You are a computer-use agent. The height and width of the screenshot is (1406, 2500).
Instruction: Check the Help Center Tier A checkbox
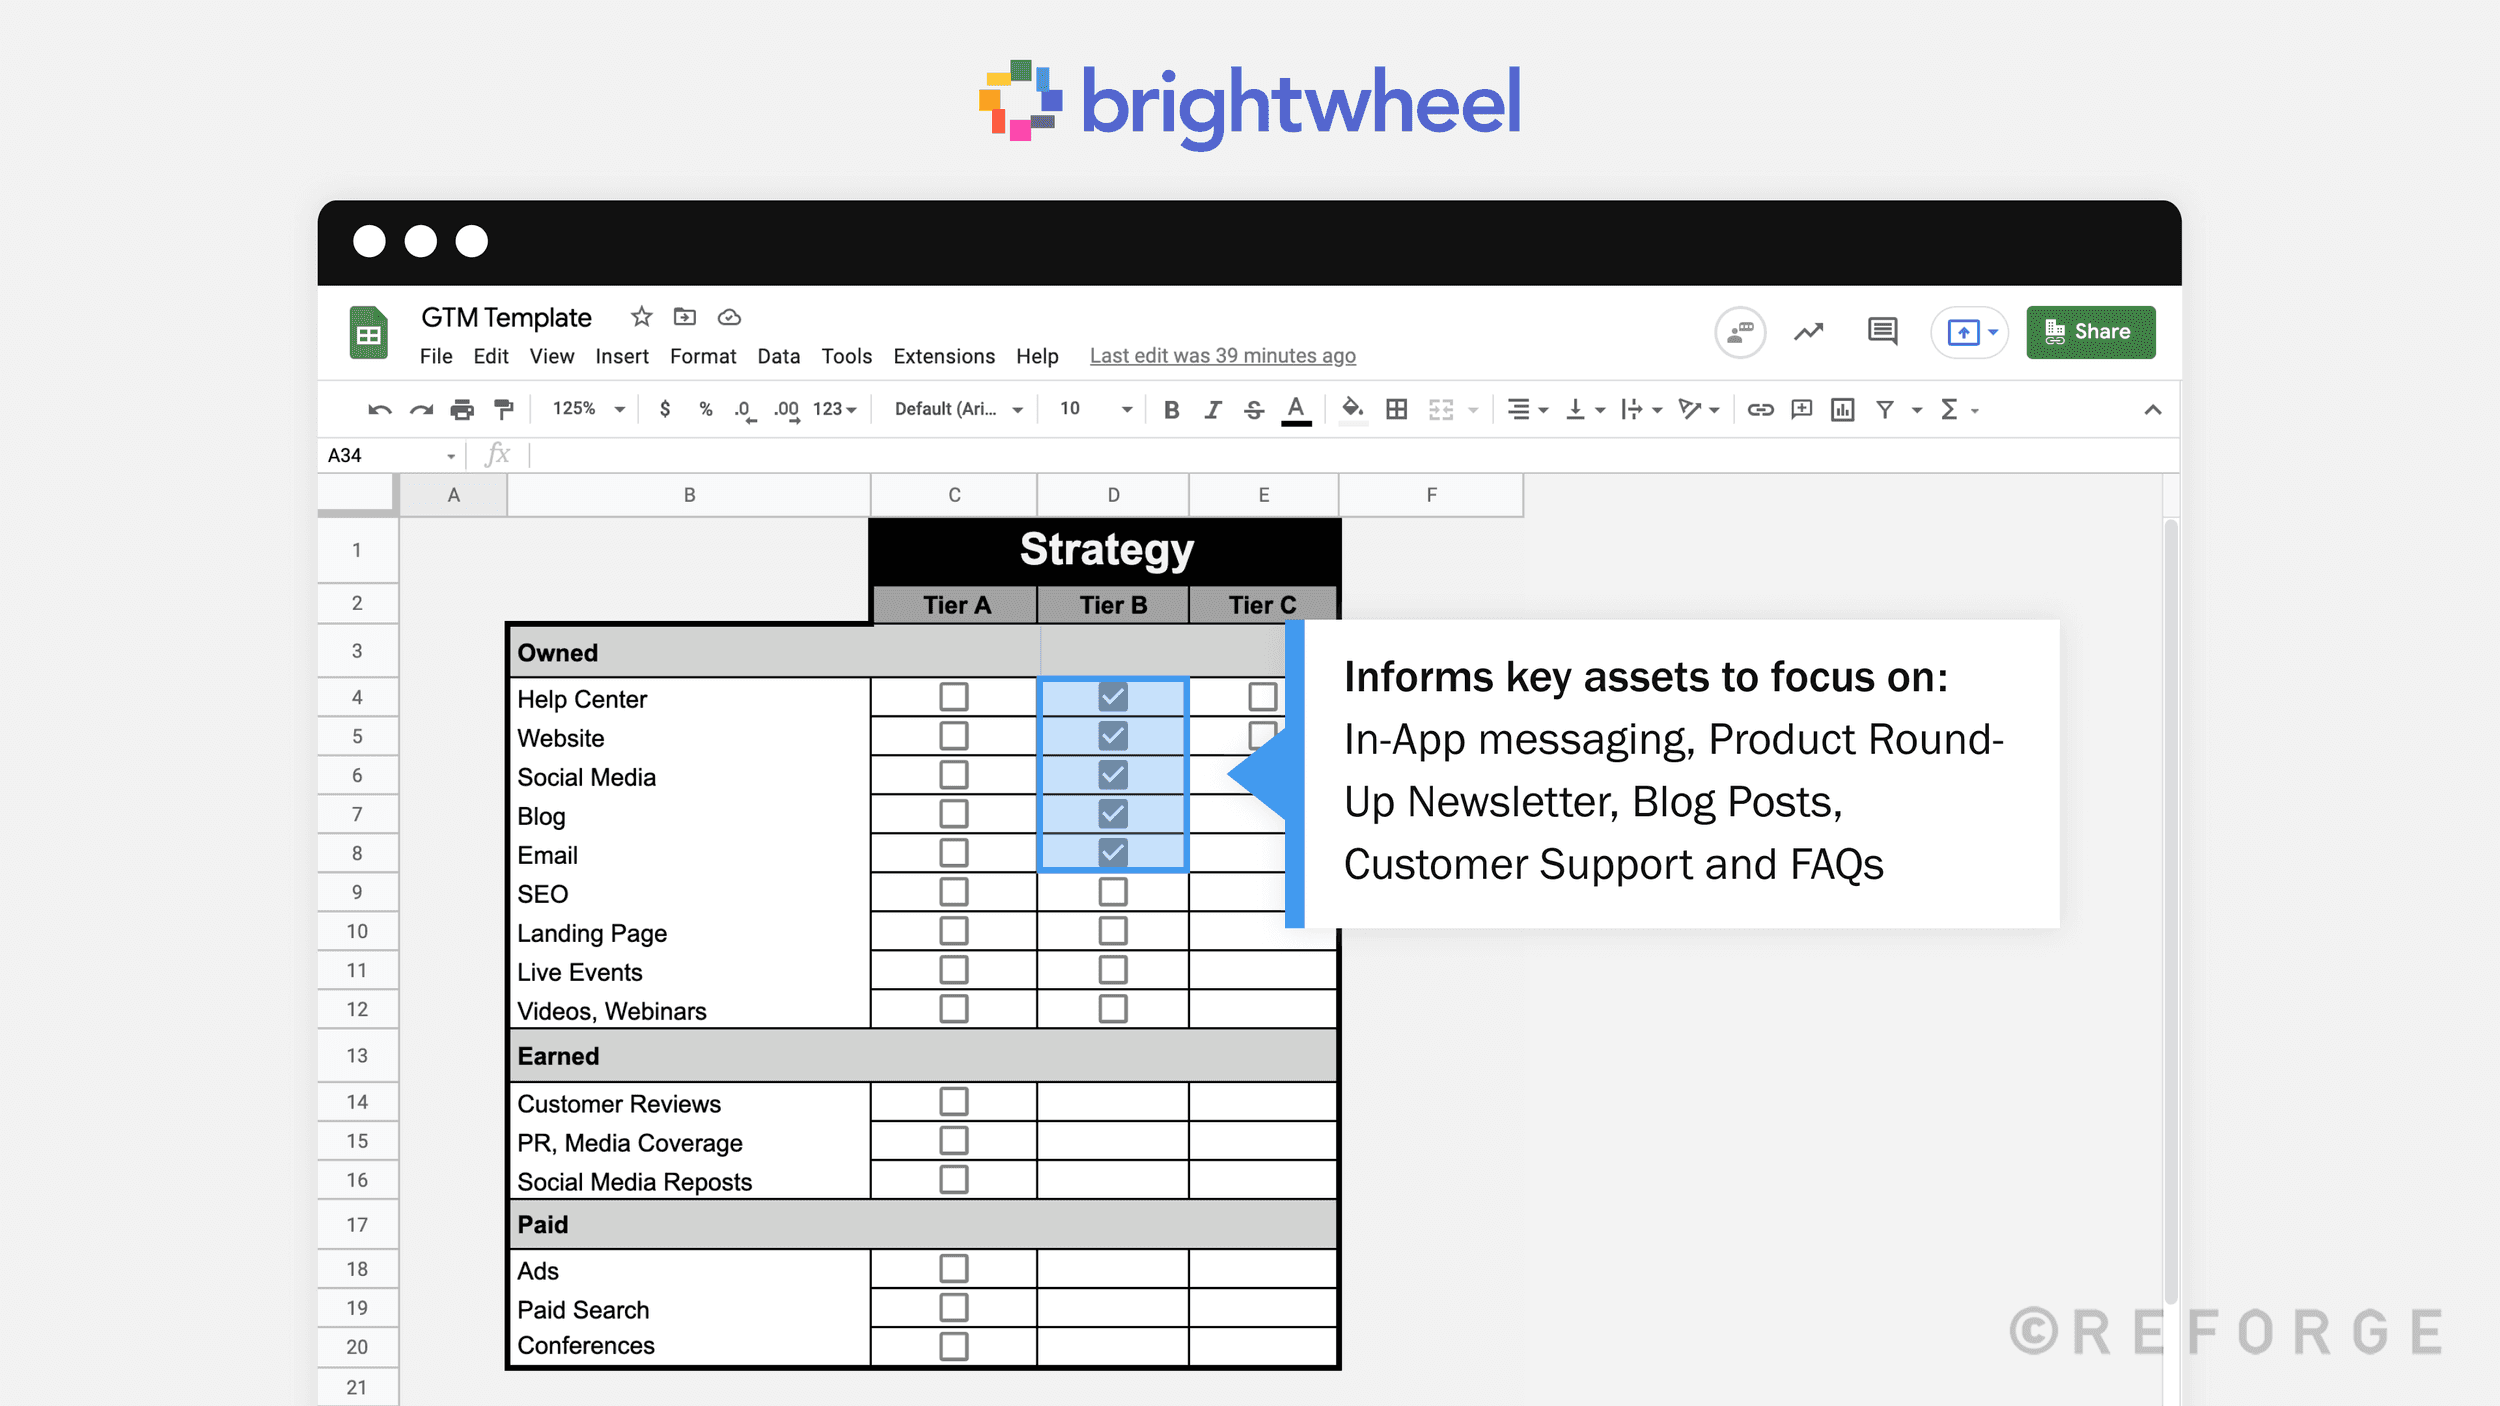[953, 696]
